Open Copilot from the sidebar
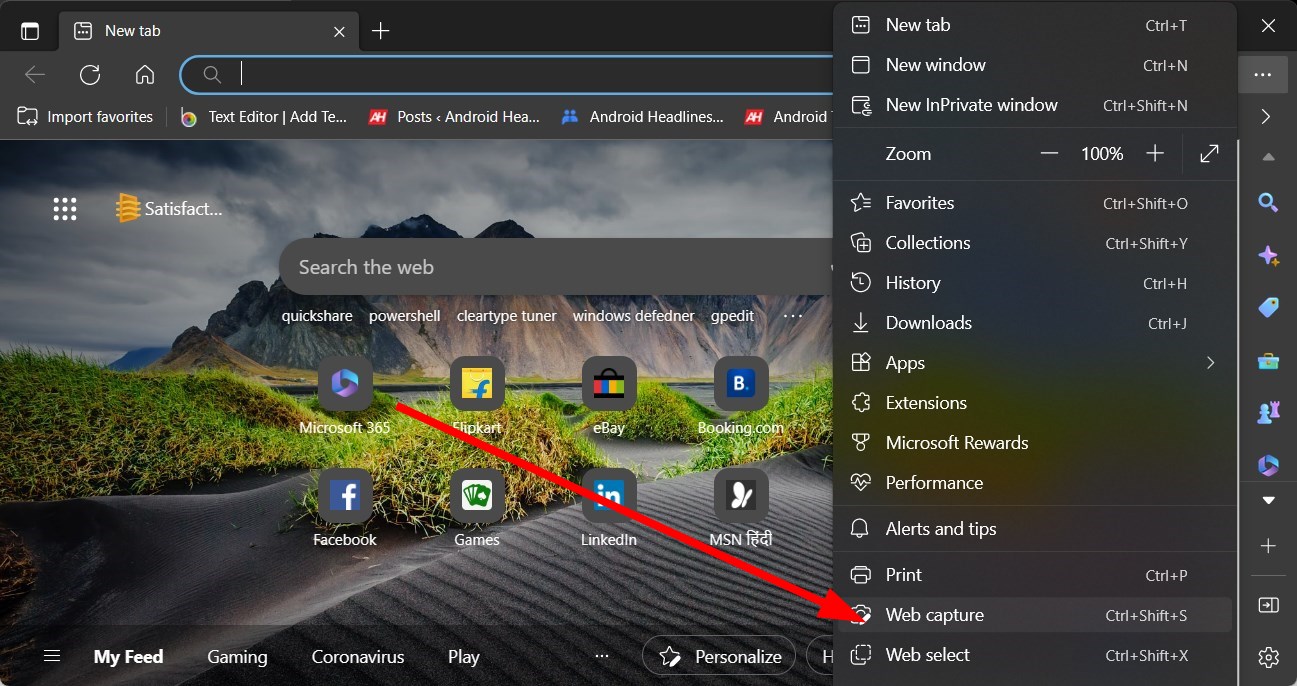Image resolution: width=1297 pixels, height=686 pixels. [x=1268, y=257]
